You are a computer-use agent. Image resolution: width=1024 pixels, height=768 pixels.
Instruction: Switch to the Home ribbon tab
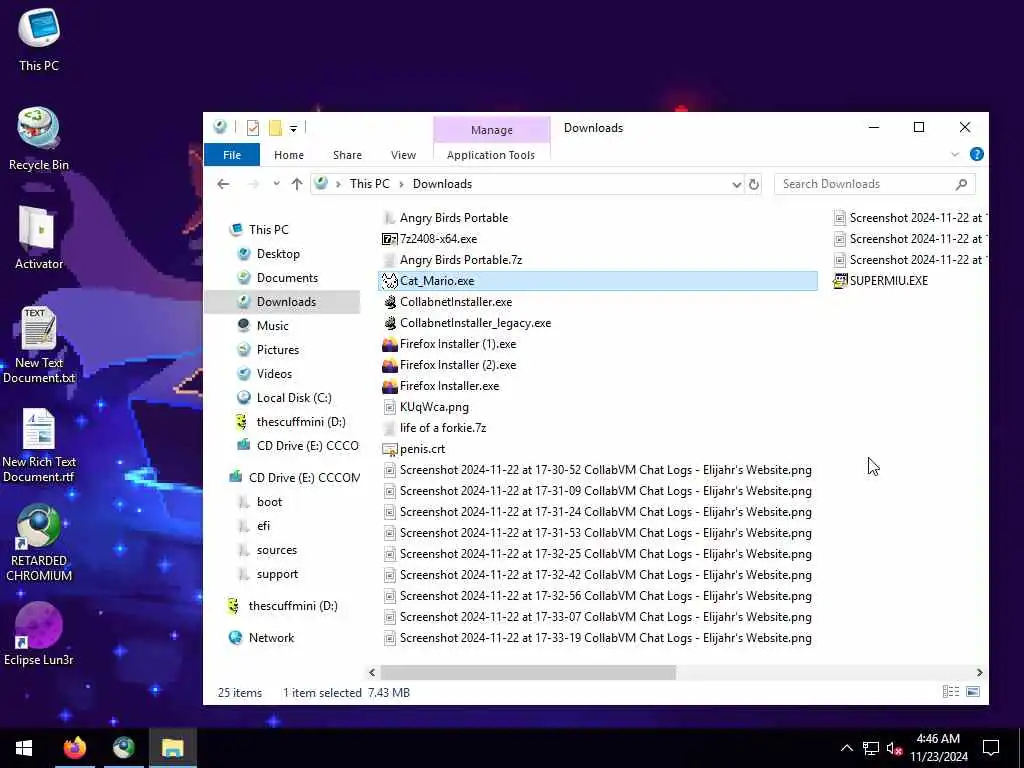click(x=289, y=155)
